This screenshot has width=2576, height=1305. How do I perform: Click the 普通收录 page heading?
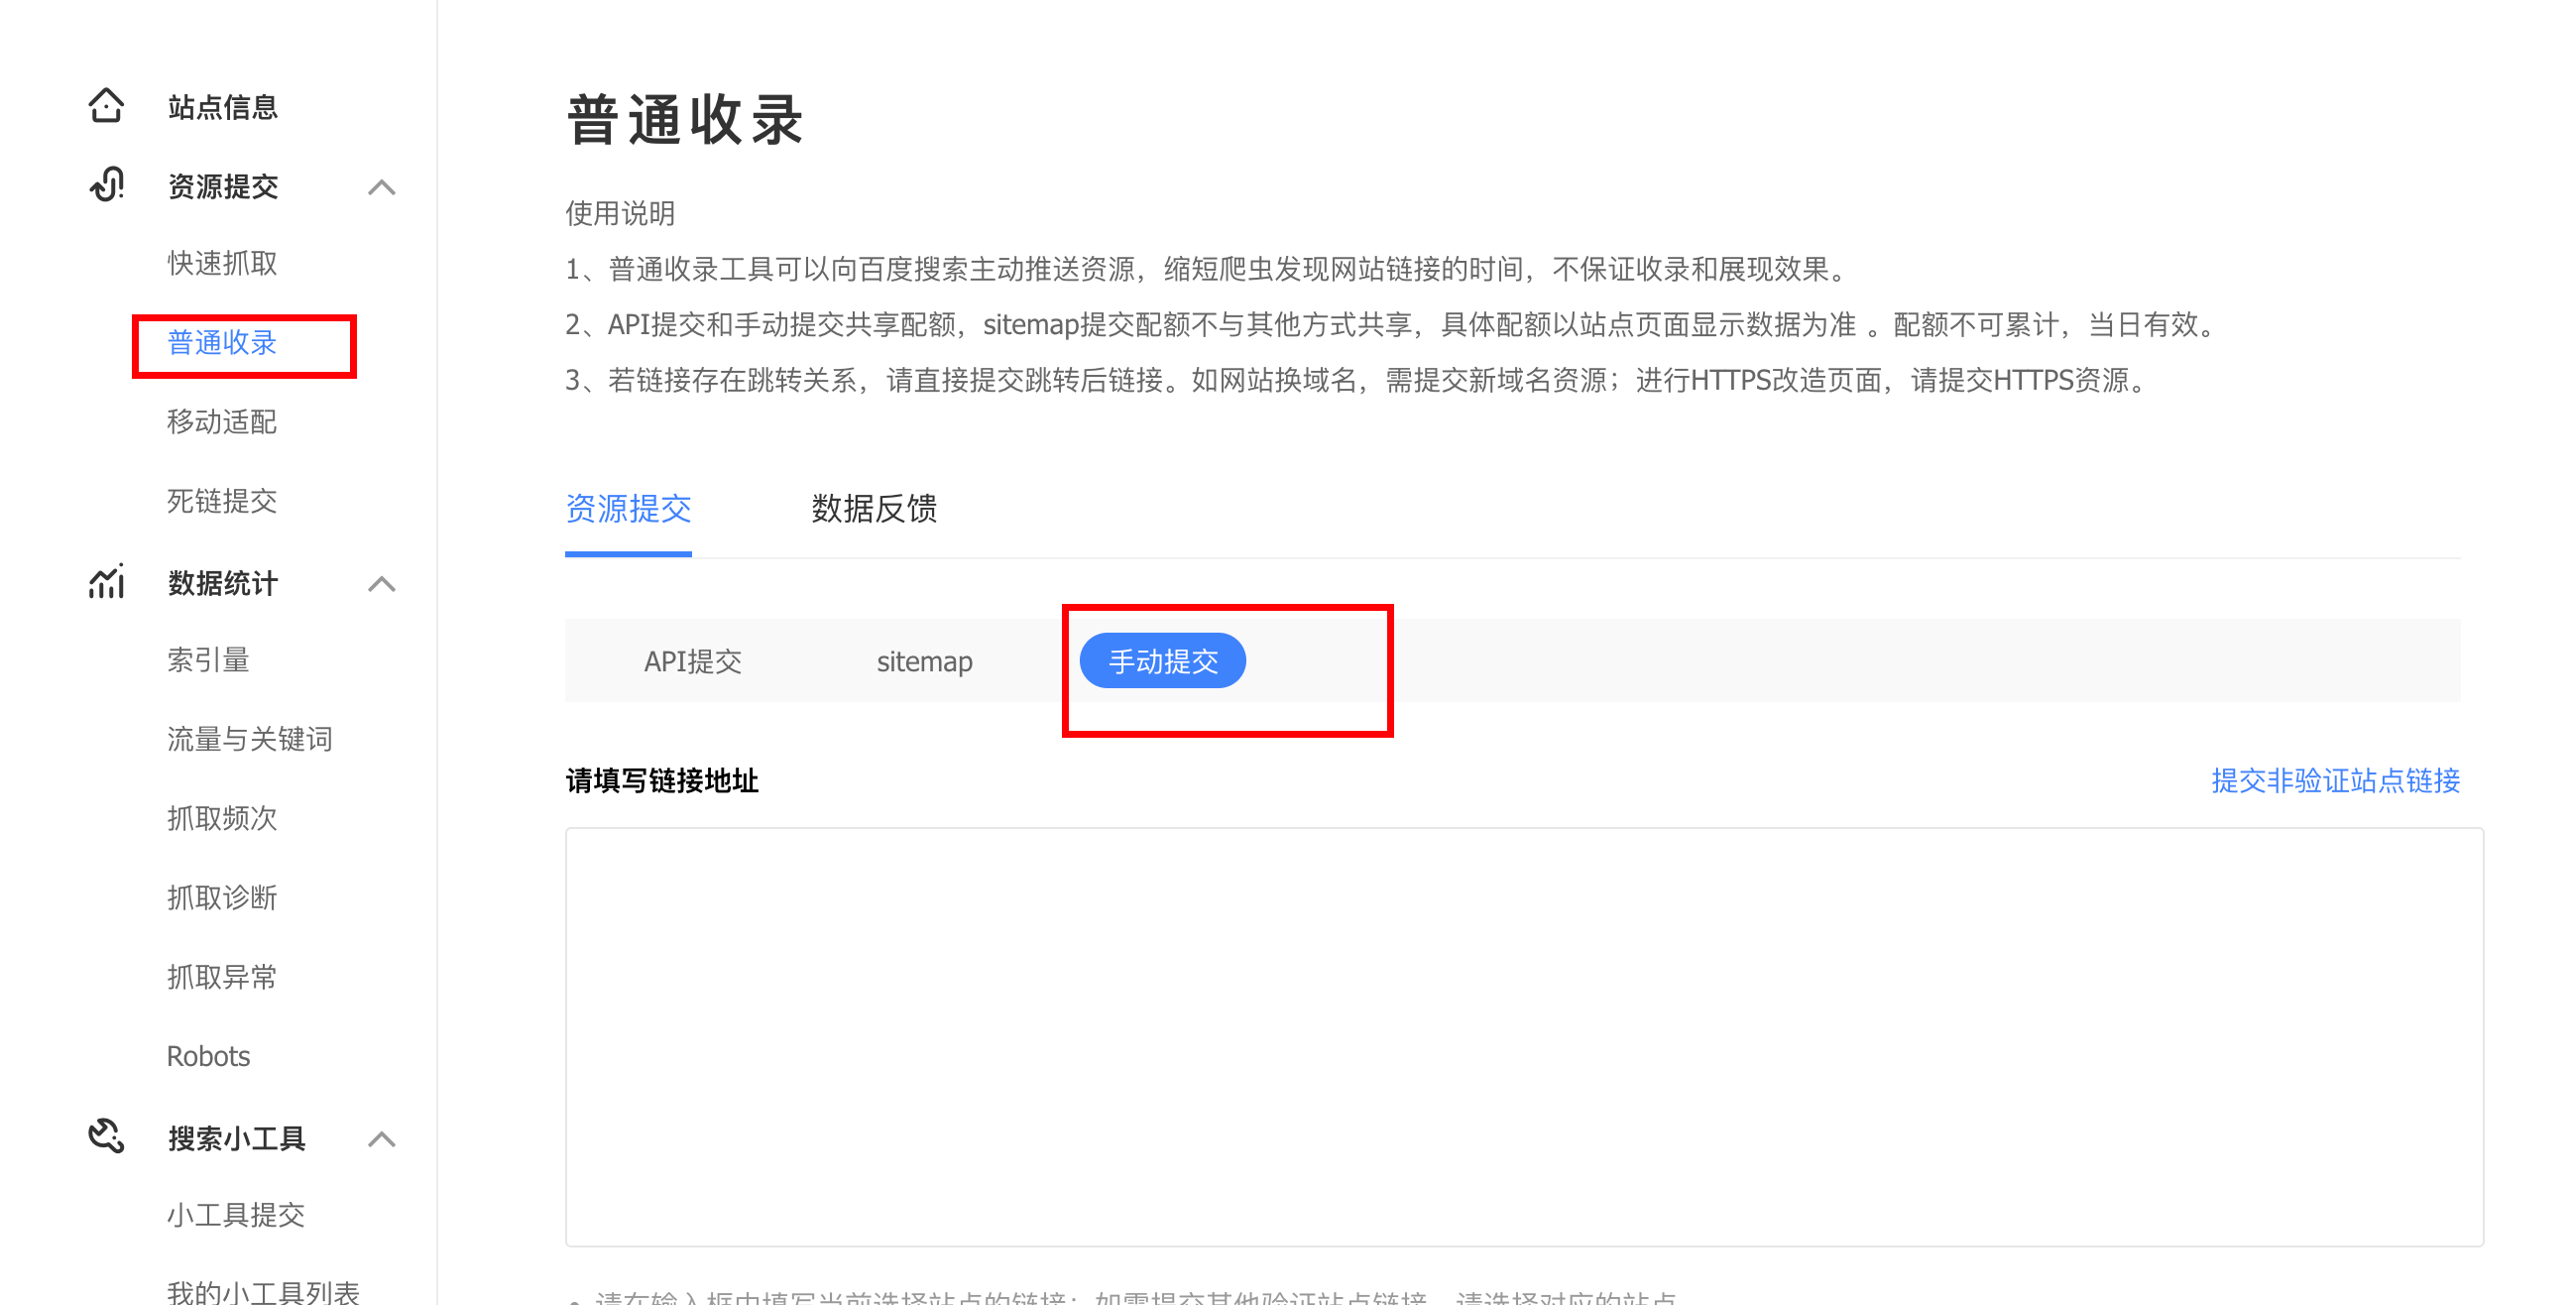pos(685,120)
